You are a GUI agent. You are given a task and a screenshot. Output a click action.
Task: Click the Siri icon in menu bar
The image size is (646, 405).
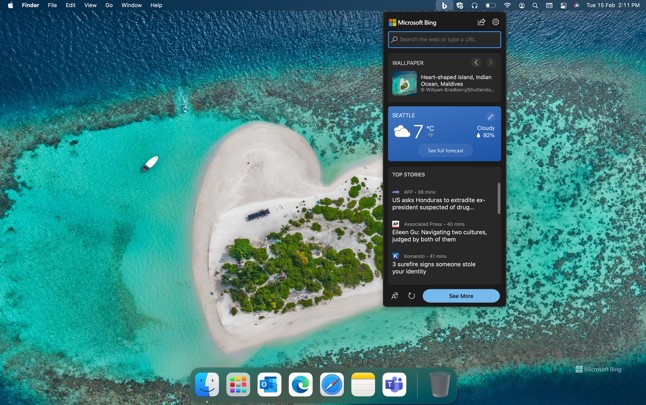(x=577, y=5)
